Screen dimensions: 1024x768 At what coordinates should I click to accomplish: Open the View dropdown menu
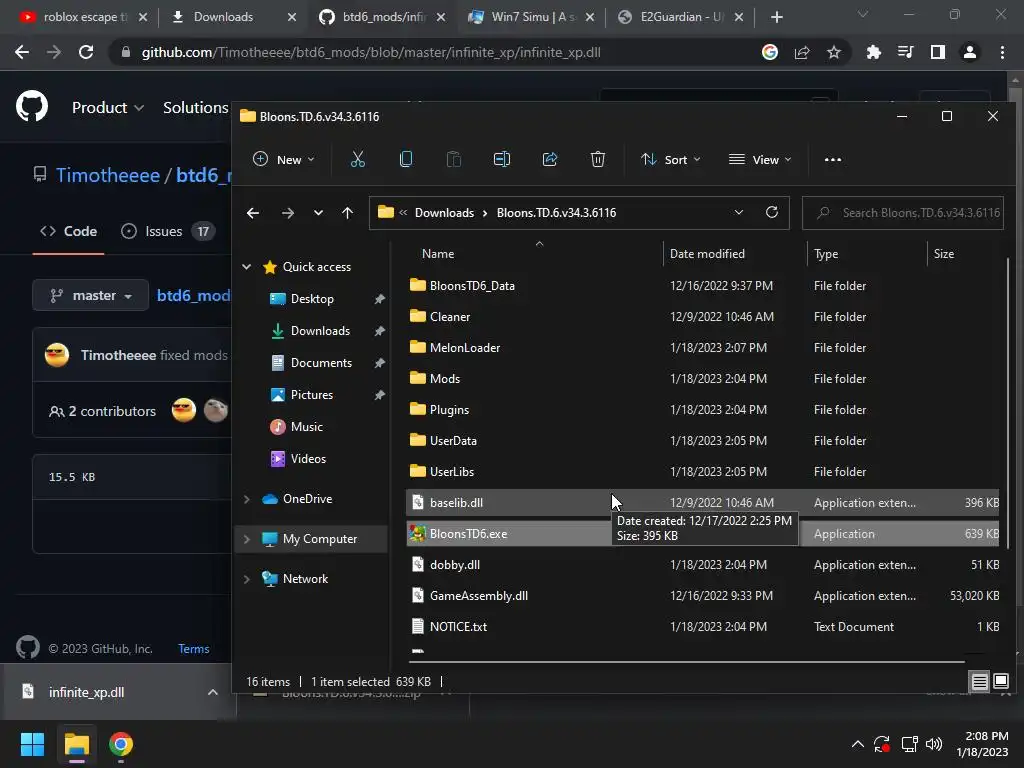coord(760,159)
